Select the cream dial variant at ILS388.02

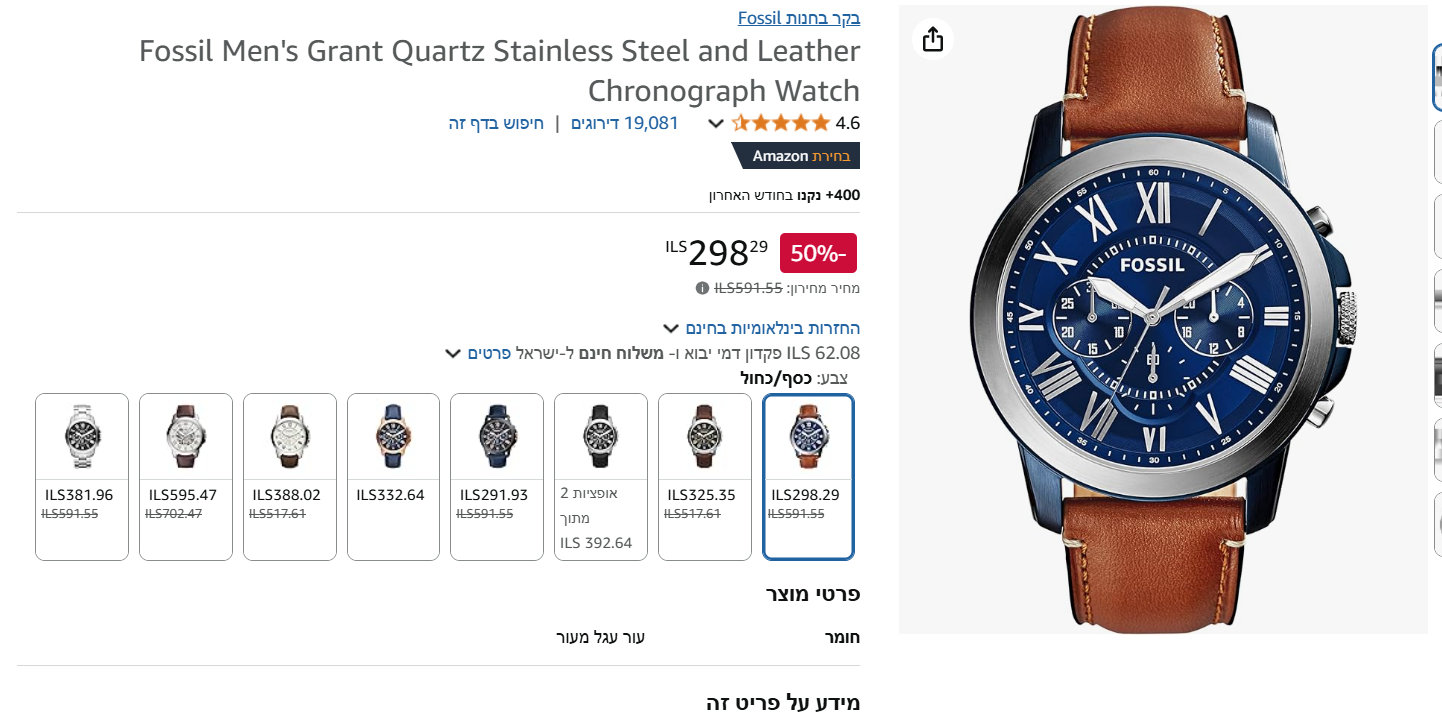pos(290,476)
